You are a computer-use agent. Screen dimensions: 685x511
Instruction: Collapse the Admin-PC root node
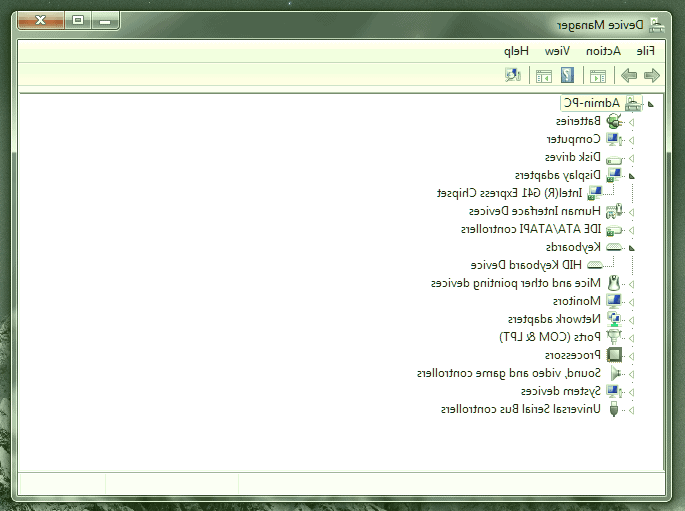click(650, 104)
